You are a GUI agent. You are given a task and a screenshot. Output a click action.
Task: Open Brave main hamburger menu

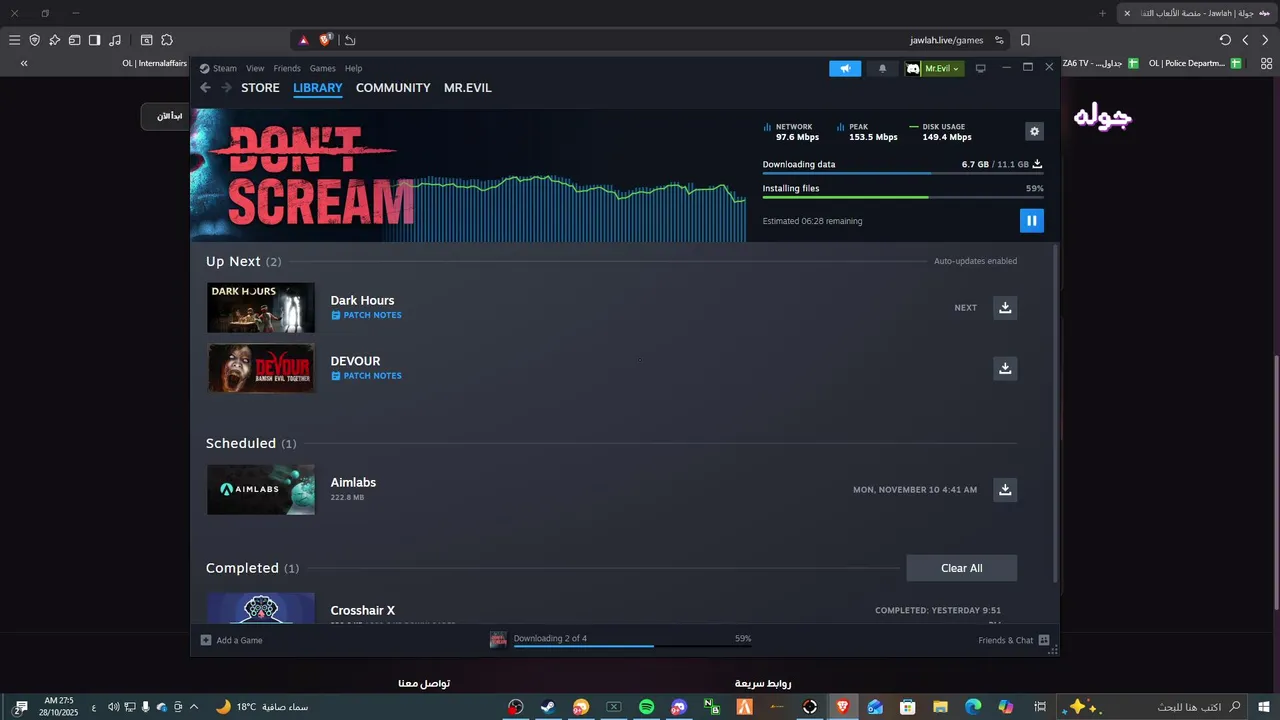point(14,40)
